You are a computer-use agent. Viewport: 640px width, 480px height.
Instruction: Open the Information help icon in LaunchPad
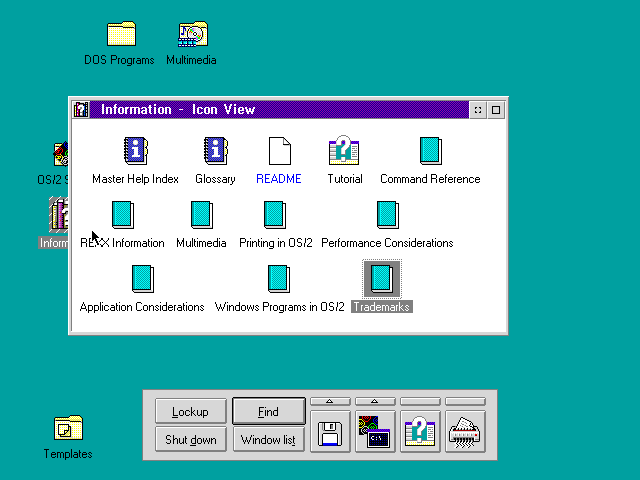point(420,432)
